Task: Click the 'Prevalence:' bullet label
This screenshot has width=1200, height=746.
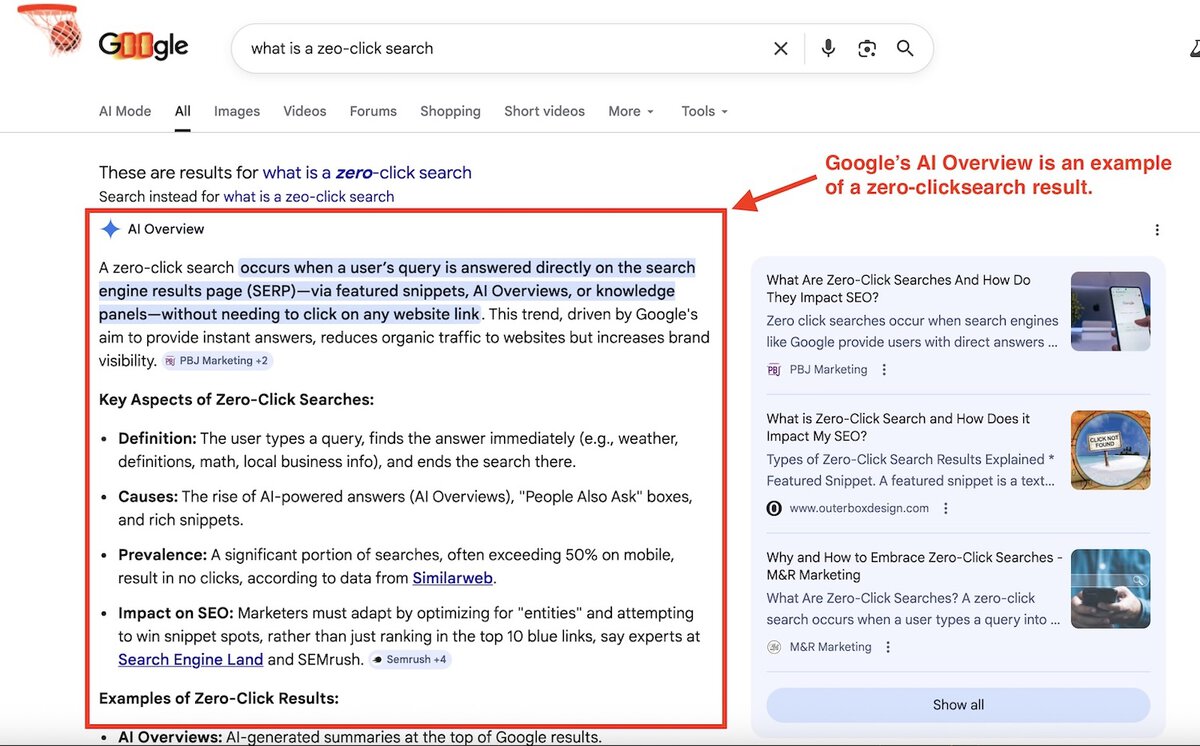Action: point(162,554)
